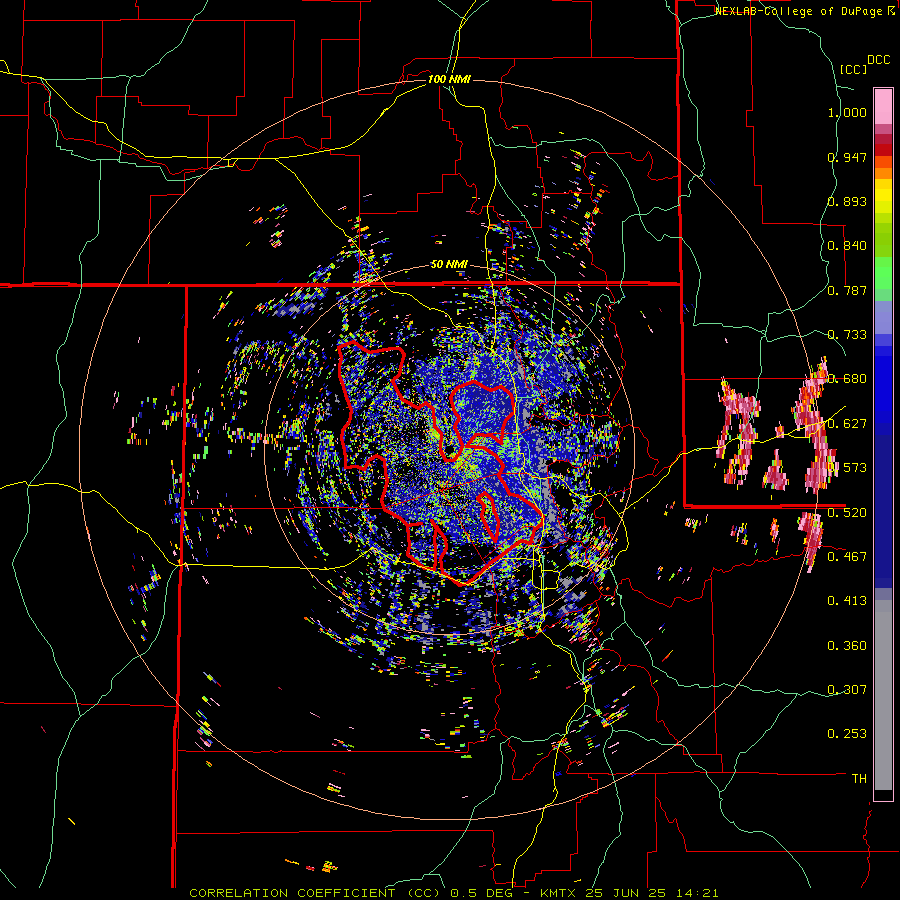Screen dimensions: 900x900
Task: Select the 0.467 scale value
Action: click(x=847, y=557)
